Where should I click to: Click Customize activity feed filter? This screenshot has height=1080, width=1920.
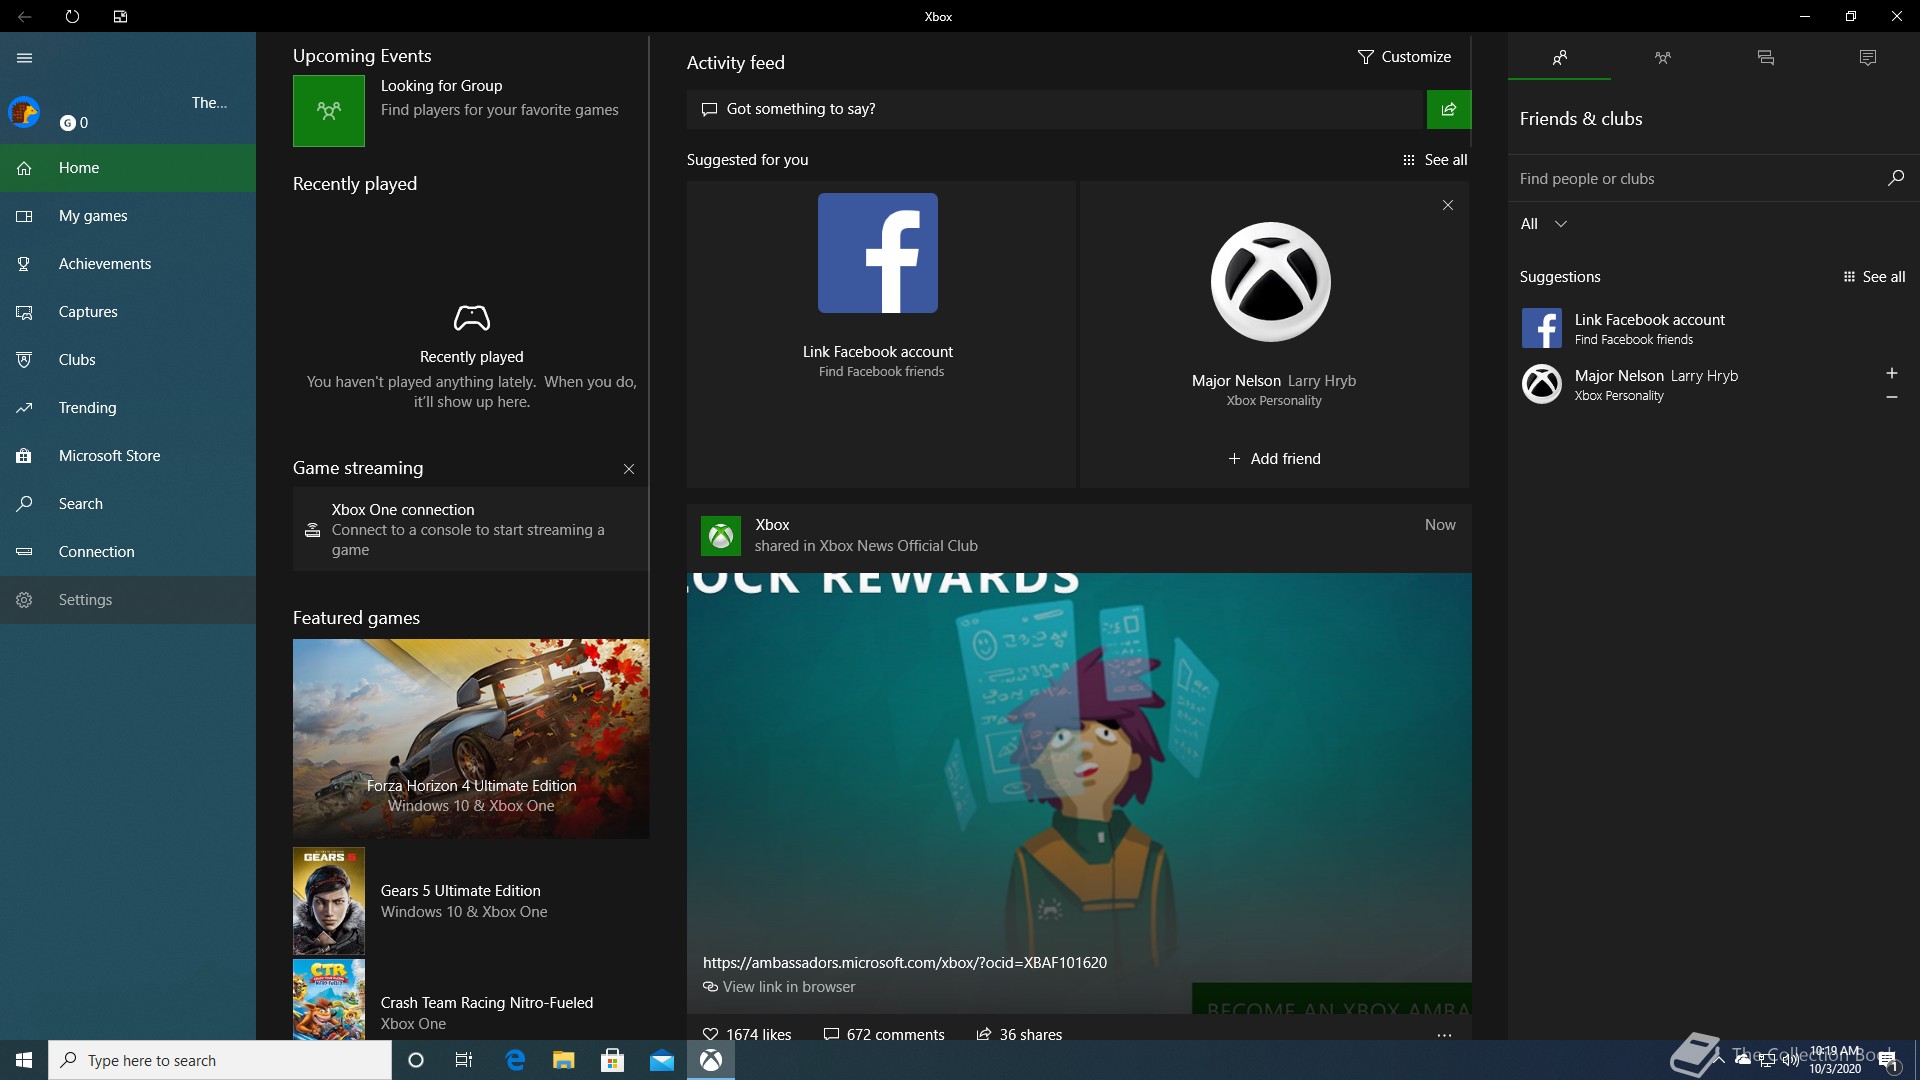1404,57
